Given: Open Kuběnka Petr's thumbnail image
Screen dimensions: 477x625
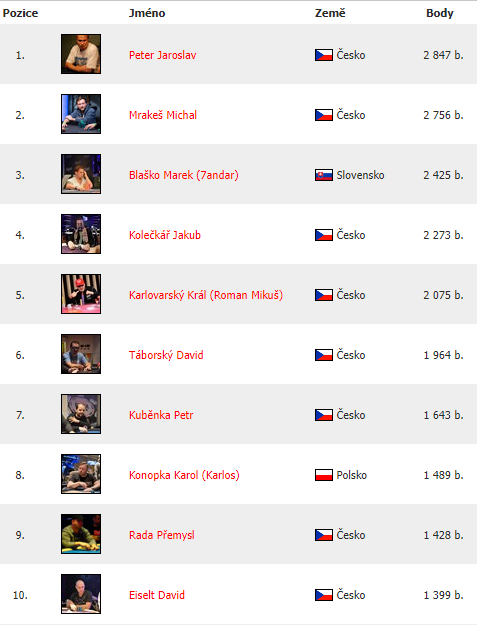Looking at the screenshot, I should coord(81,414).
